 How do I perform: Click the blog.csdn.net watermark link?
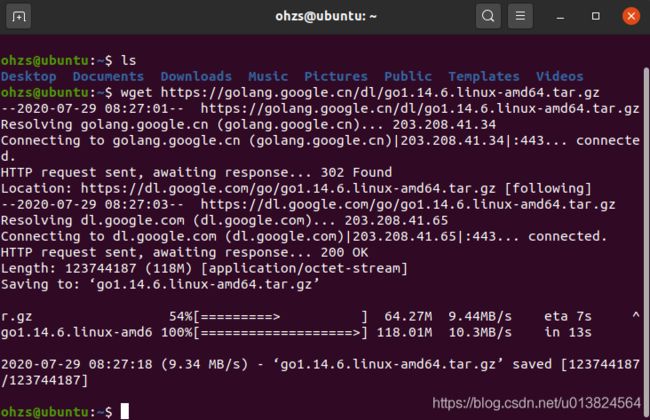point(536,403)
